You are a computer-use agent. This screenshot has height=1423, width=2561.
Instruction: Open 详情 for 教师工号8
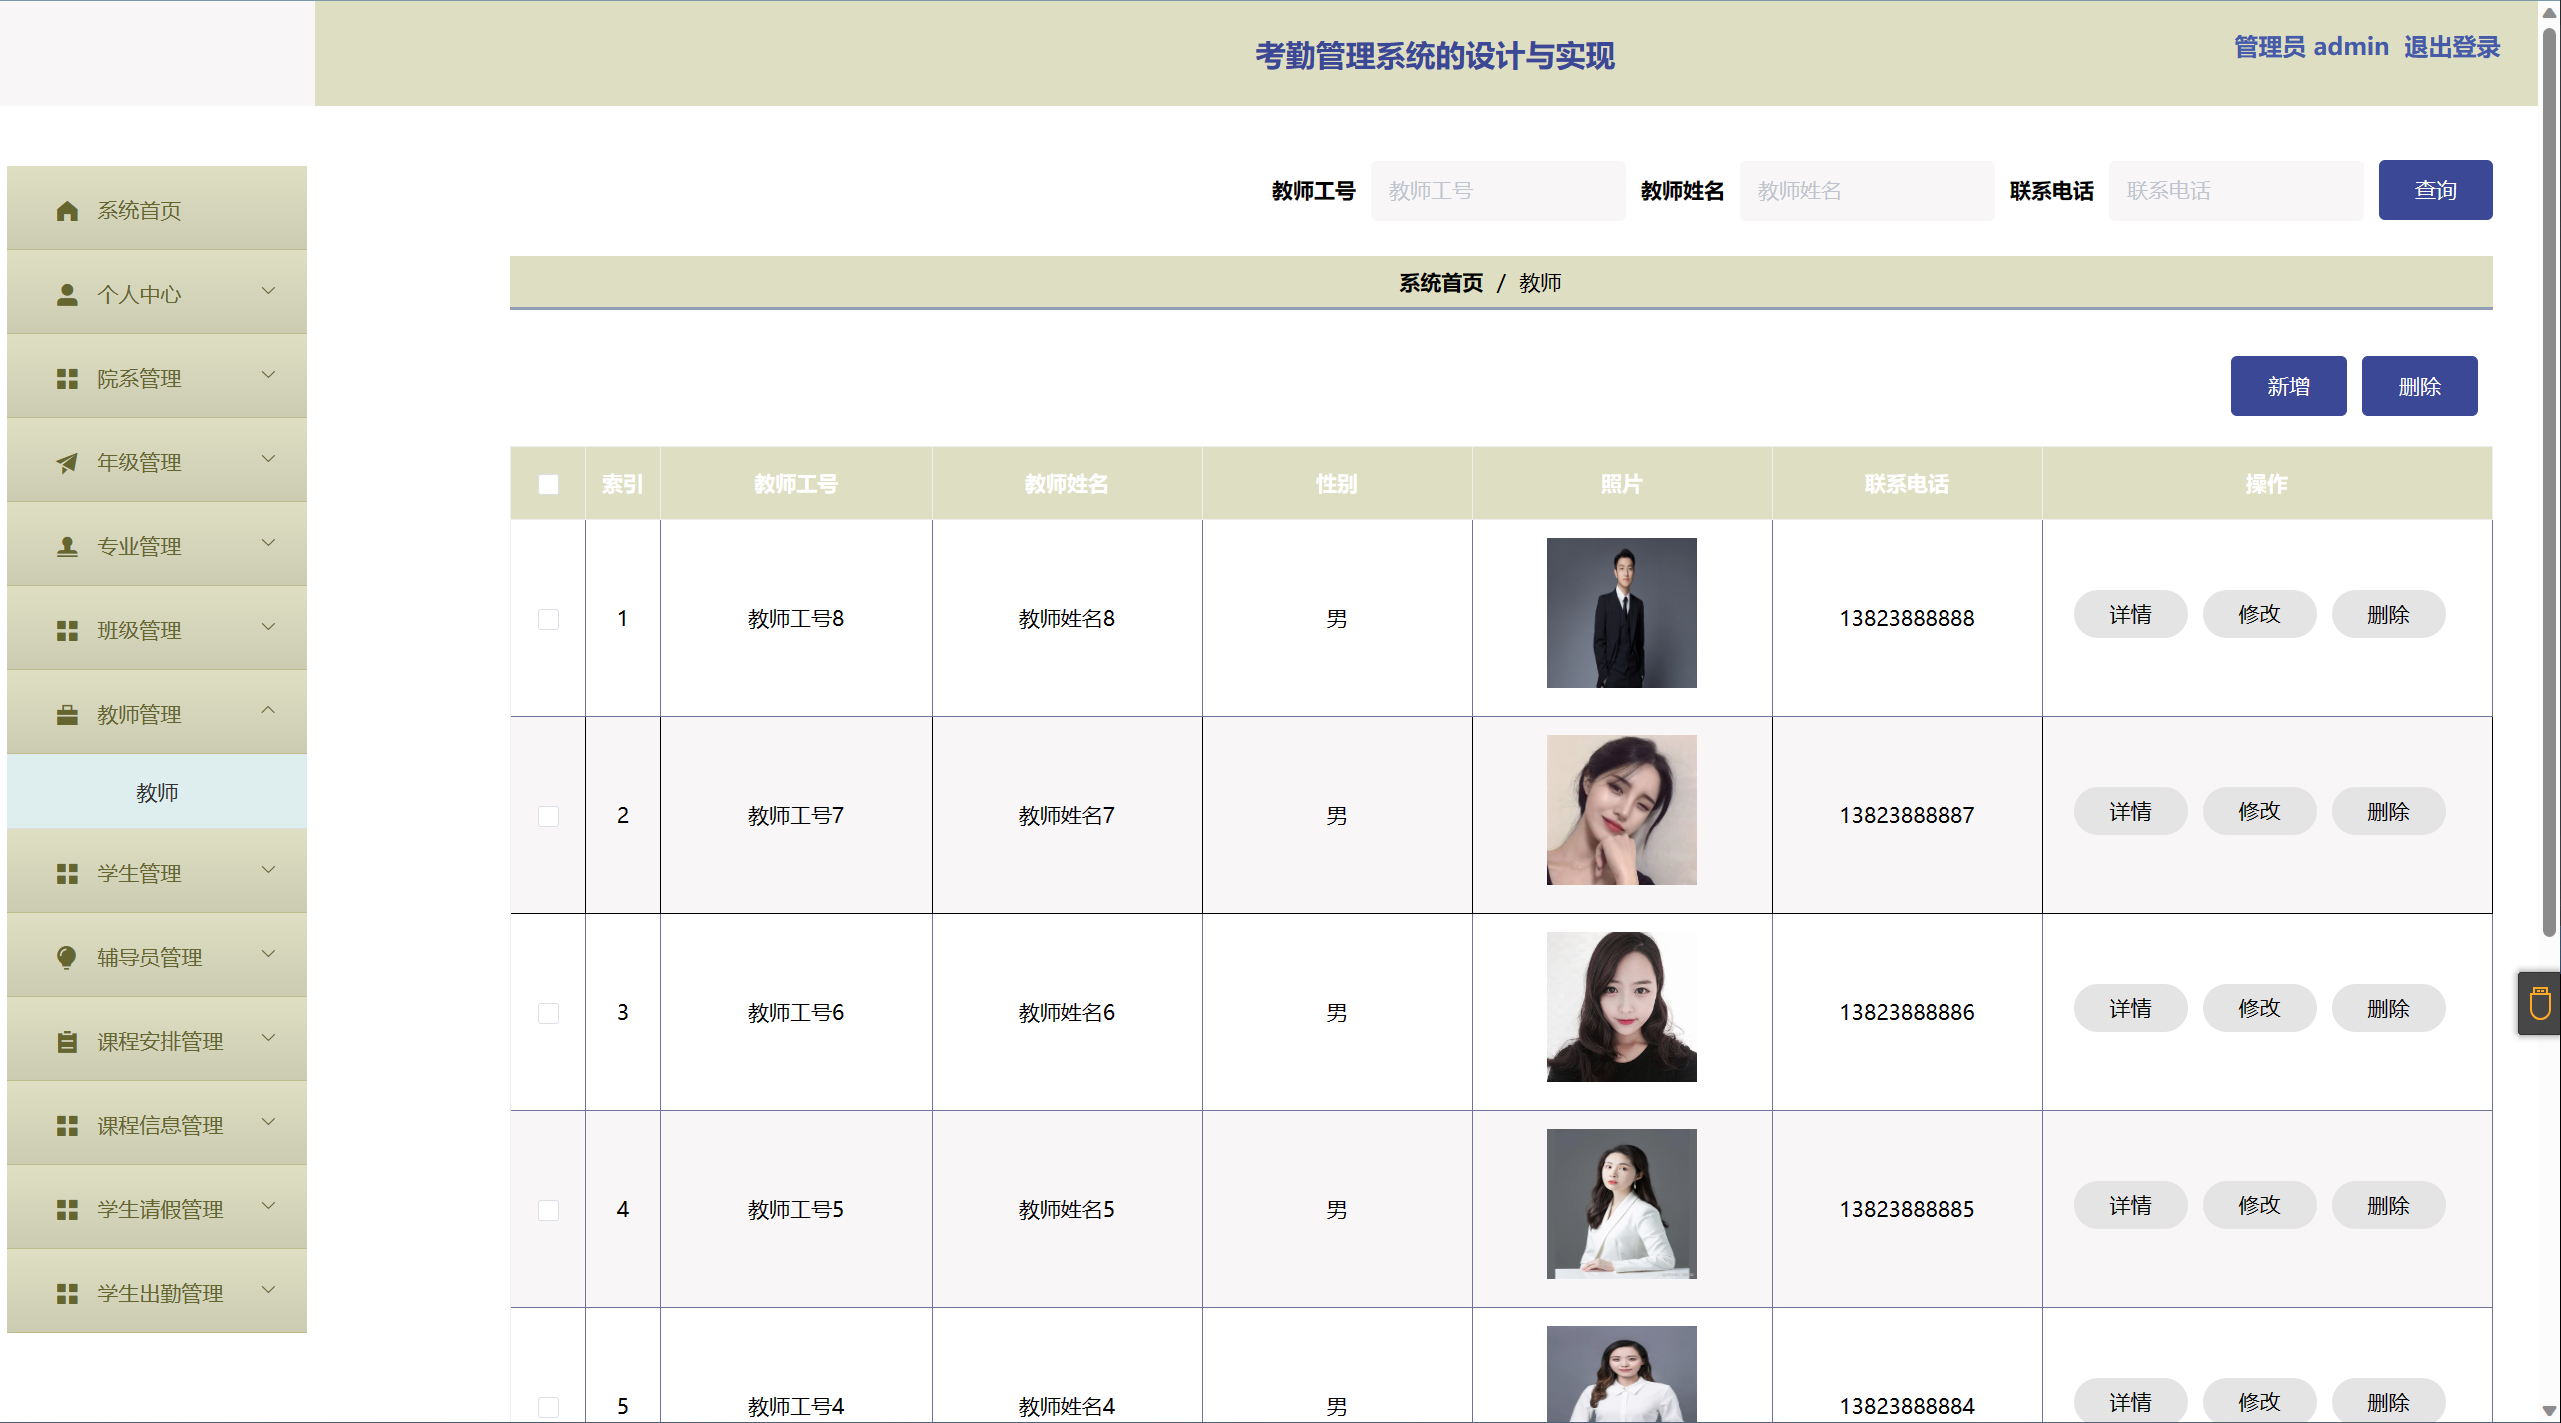tap(2130, 614)
